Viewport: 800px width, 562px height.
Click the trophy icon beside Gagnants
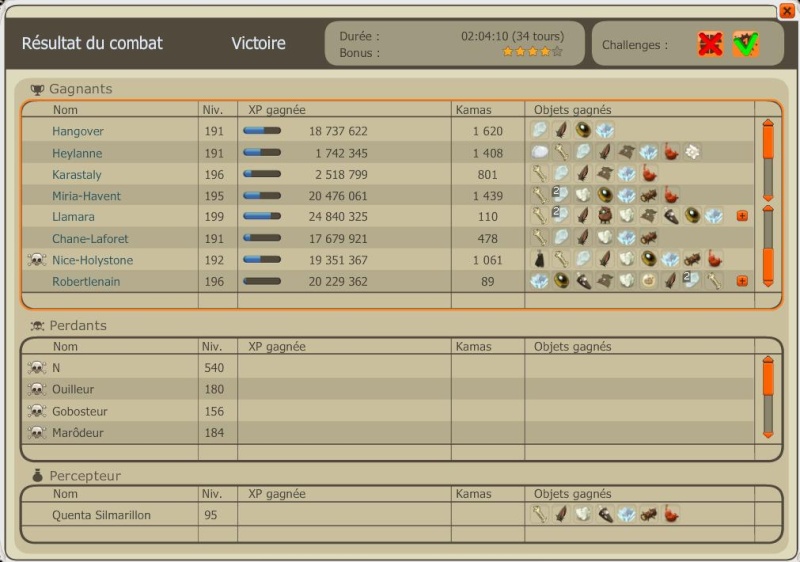pos(37,90)
